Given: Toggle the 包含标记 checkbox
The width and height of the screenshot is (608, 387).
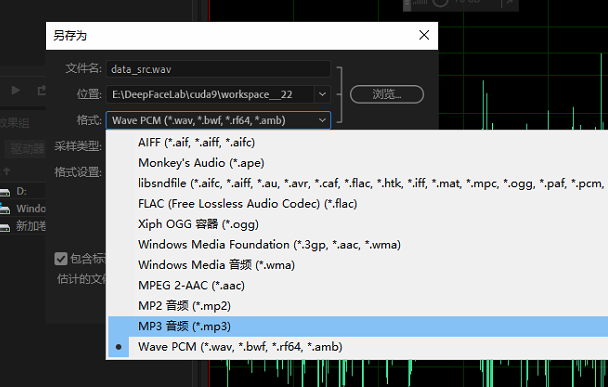Looking at the screenshot, I should click(x=61, y=259).
